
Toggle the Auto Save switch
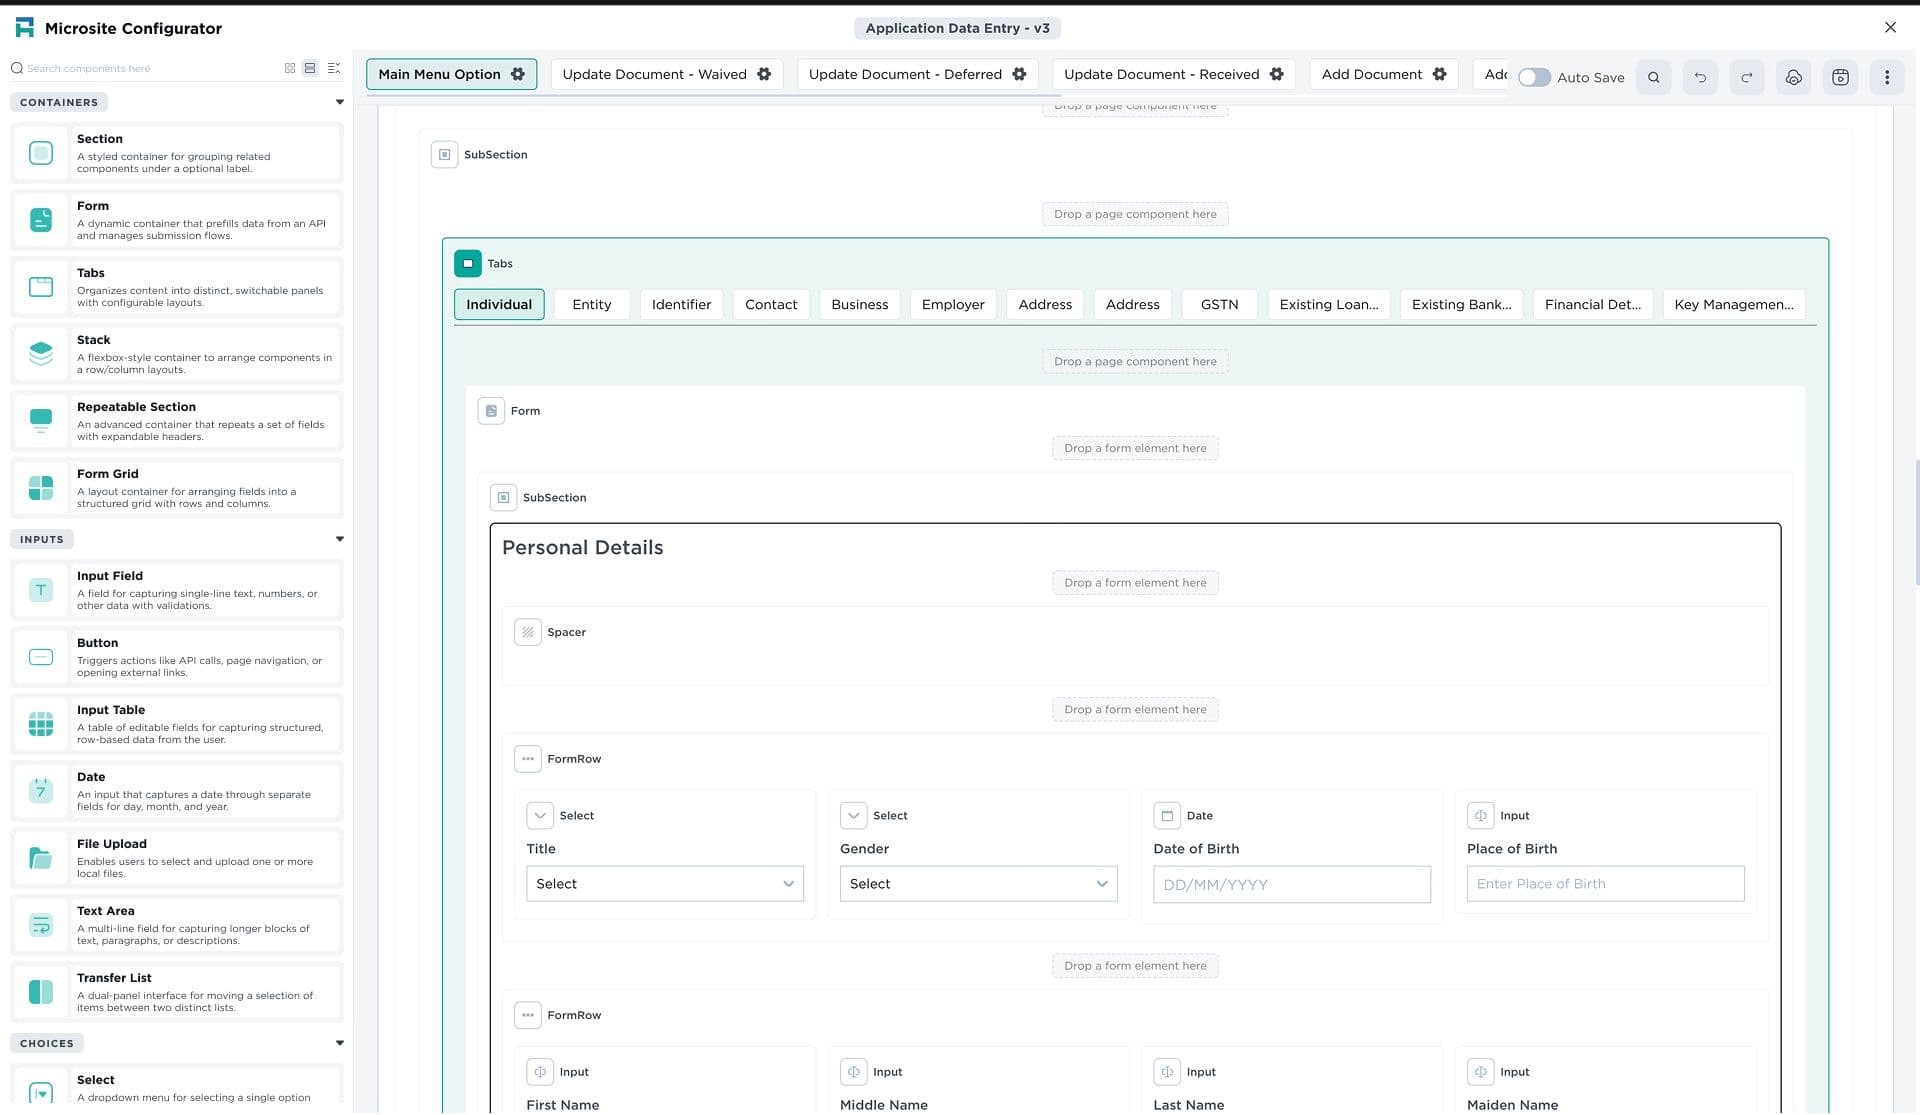coord(1534,77)
